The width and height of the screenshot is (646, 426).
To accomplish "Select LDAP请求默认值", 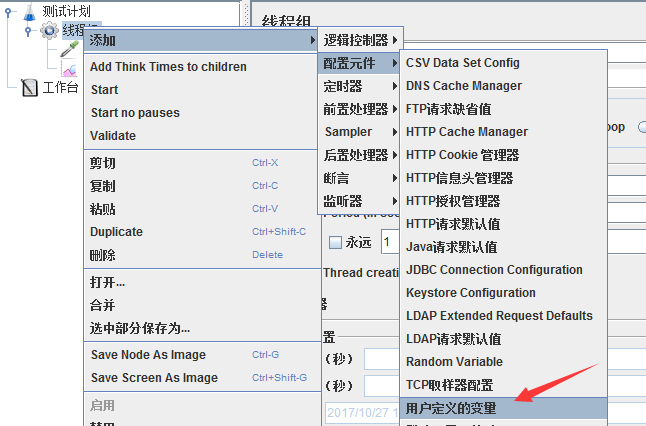I will [503, 339].
